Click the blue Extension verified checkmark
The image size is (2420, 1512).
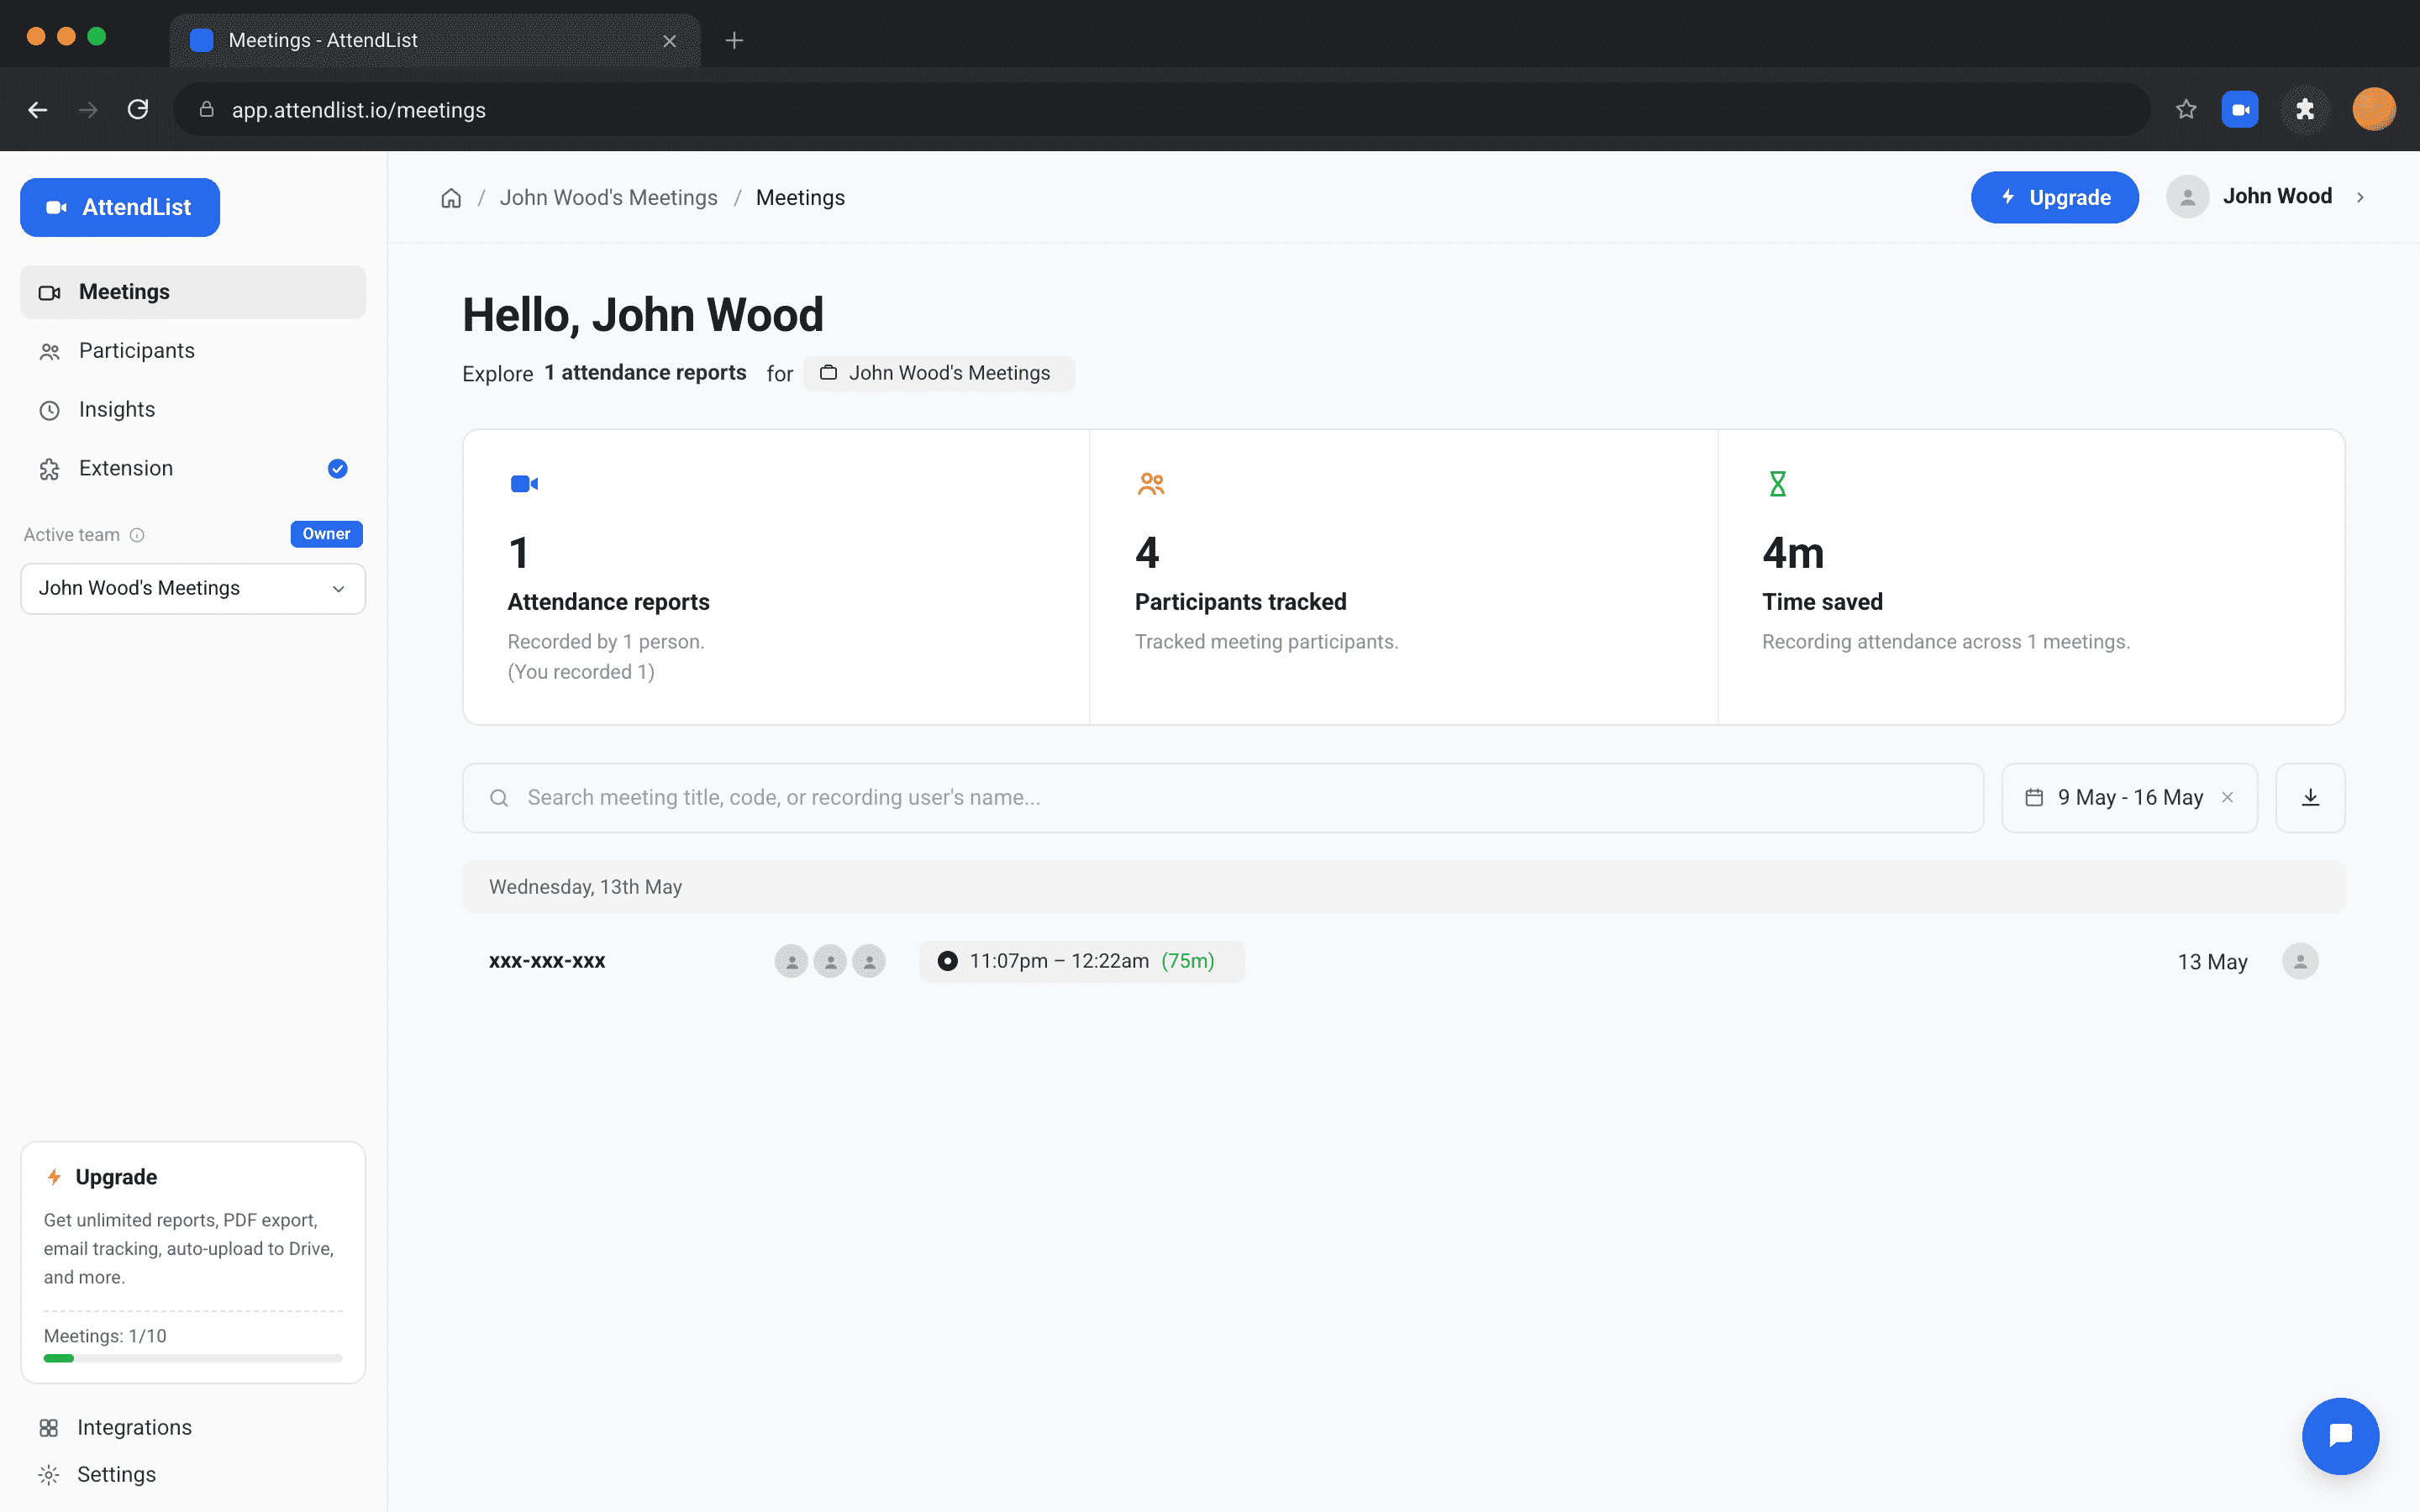338,469
